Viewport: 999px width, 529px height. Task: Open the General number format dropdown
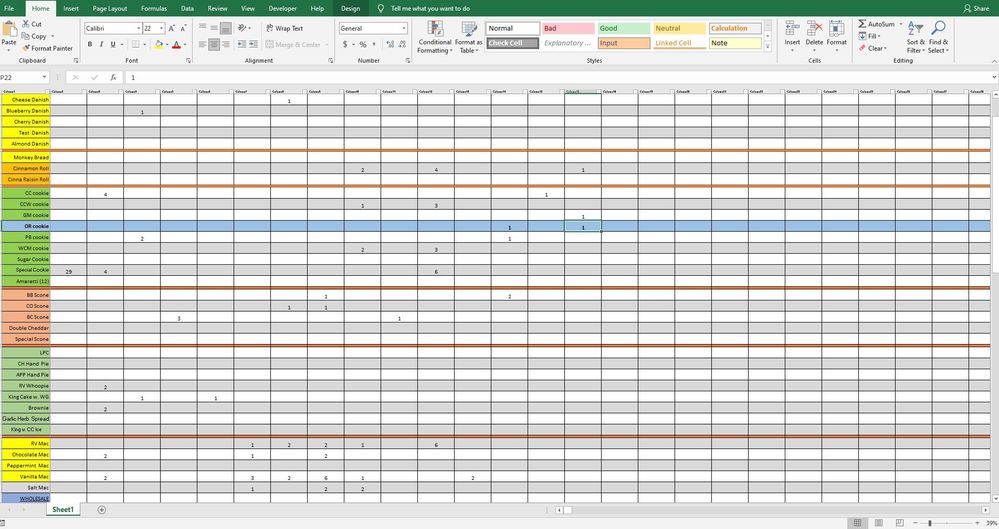pyautogui.click(x=403, y=28)
